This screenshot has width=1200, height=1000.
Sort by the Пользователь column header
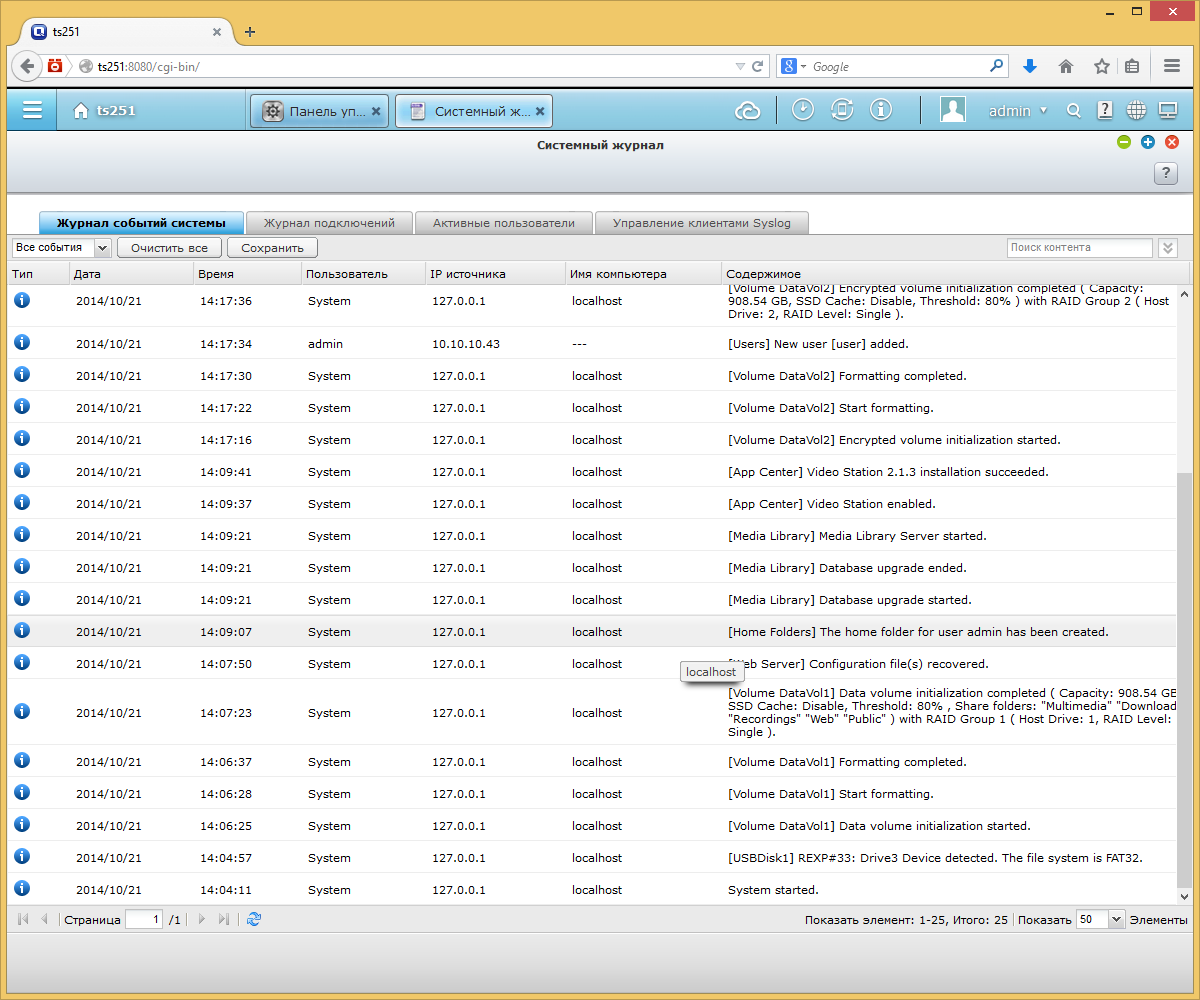363,273
